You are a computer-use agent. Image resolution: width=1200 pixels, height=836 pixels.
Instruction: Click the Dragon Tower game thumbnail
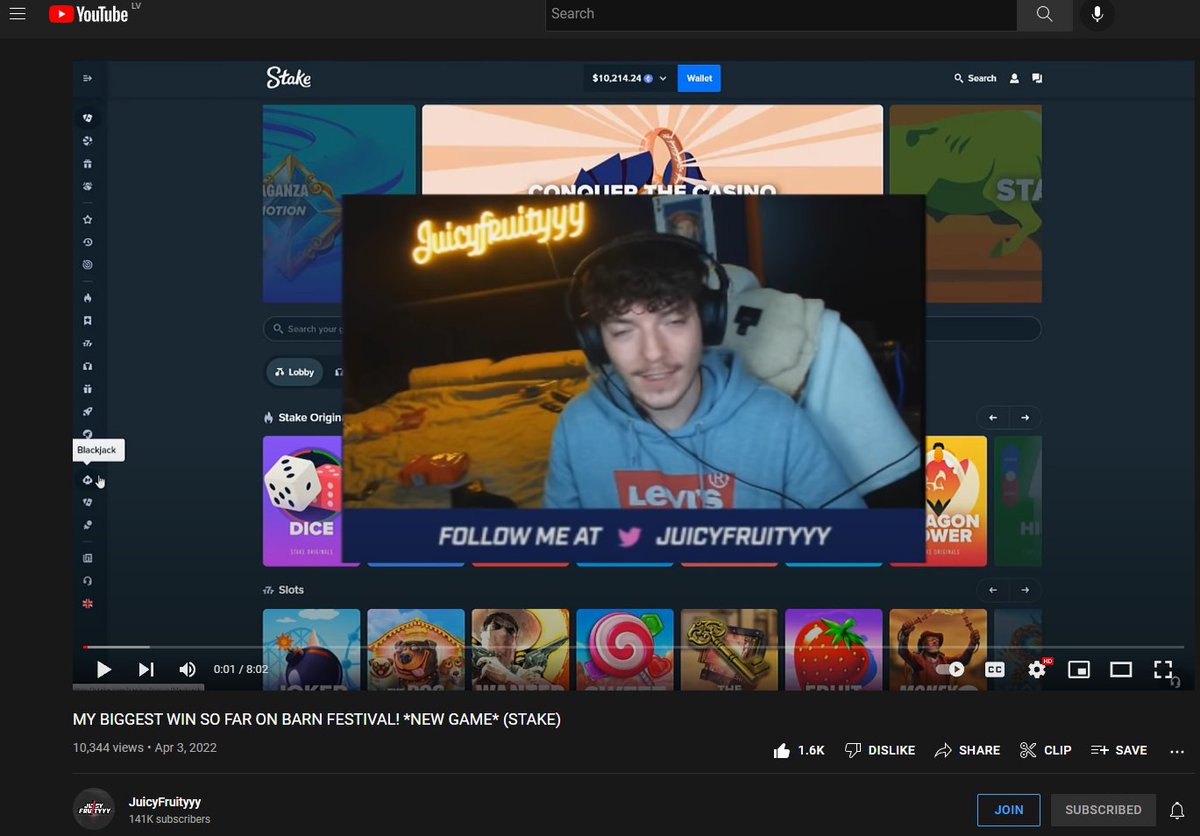point(955,501)
